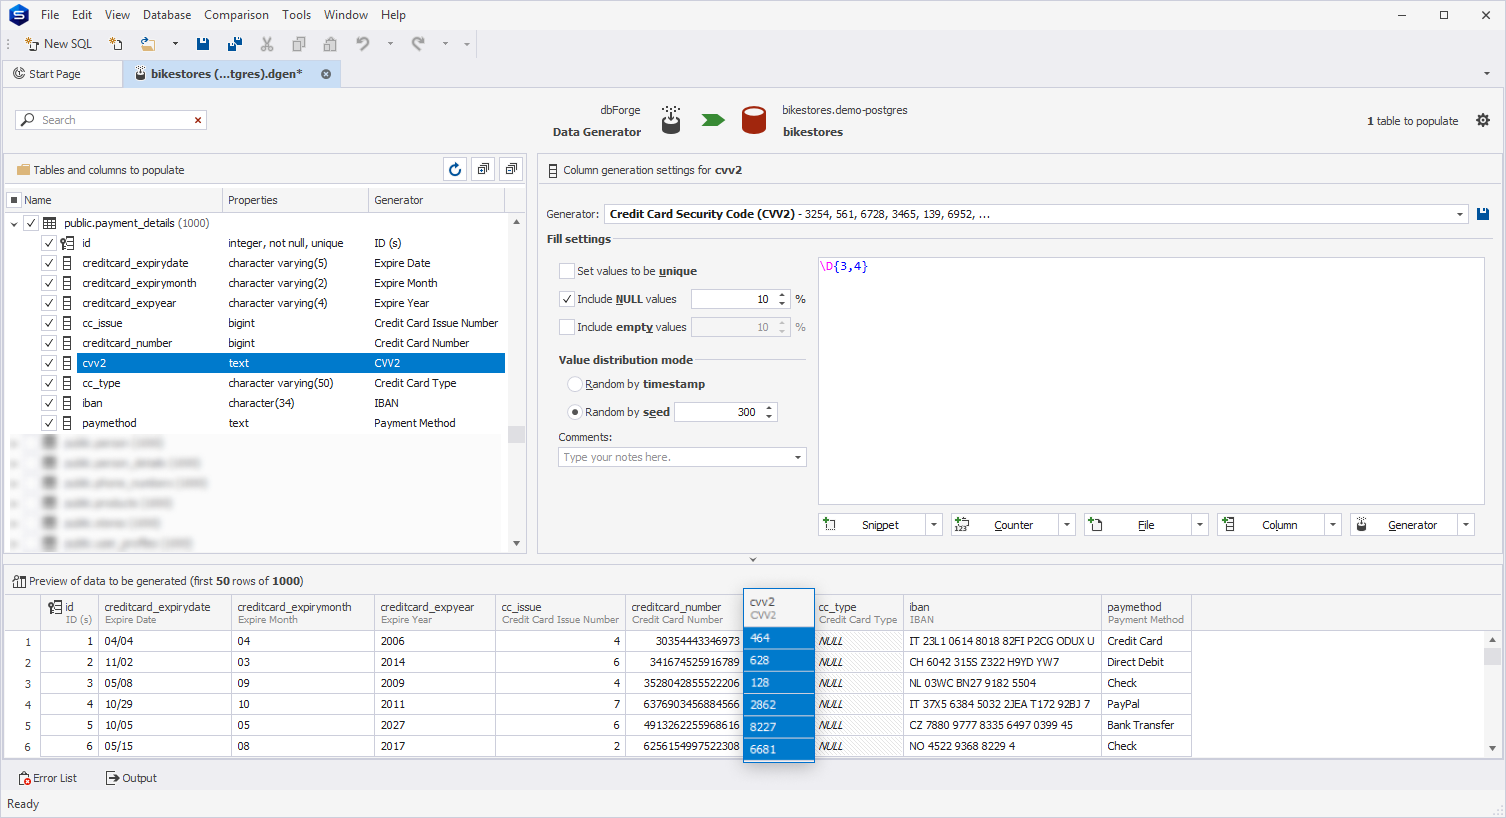
Task: Toggle Include NULL values checkbox
Action: (x=567, y=299)
